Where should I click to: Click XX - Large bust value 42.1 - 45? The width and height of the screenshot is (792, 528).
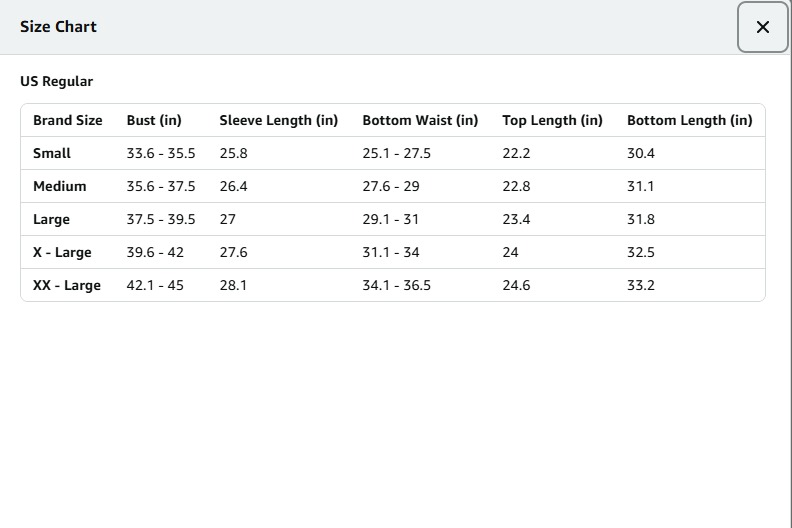pyautogui.click(x=155, y=285)
